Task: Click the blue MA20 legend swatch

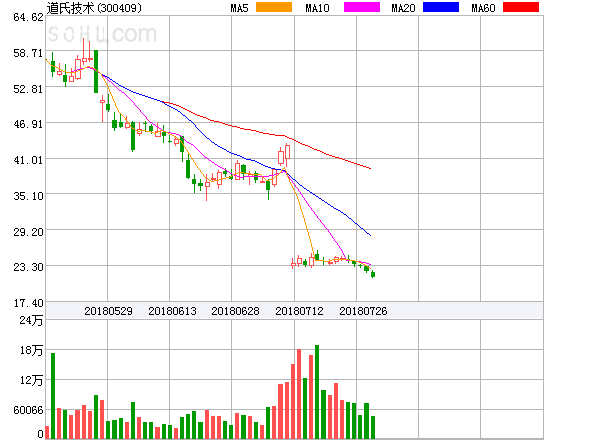Action: (441, 7)
